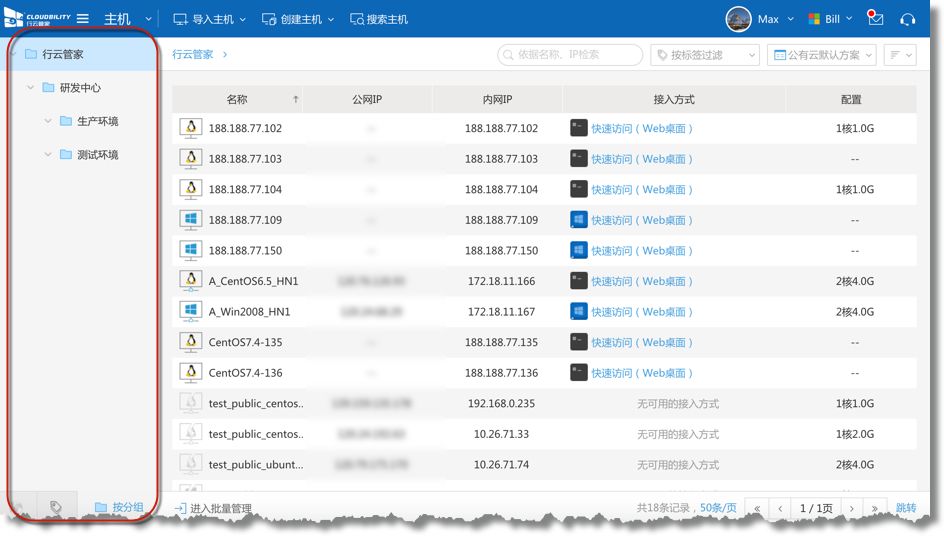Open the hamburger menu next to logo
The height and width of the screenshot is (538, 944).
pyautogui.click(x=83, y=19)
